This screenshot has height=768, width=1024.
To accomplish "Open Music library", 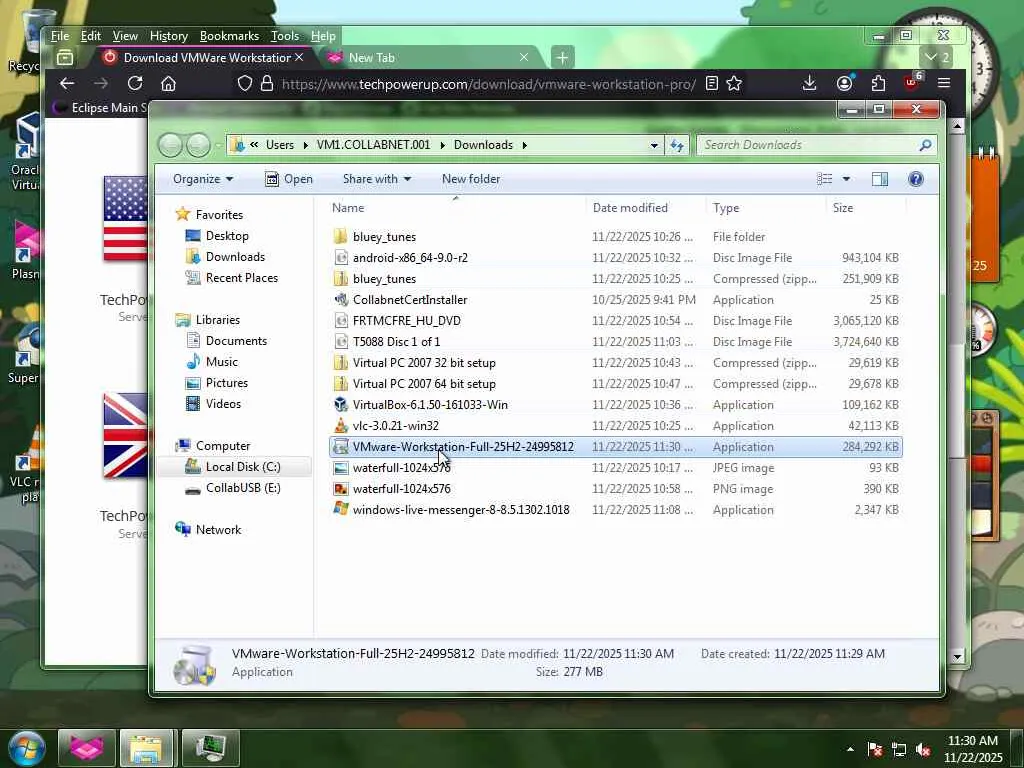I will (221, 362).
